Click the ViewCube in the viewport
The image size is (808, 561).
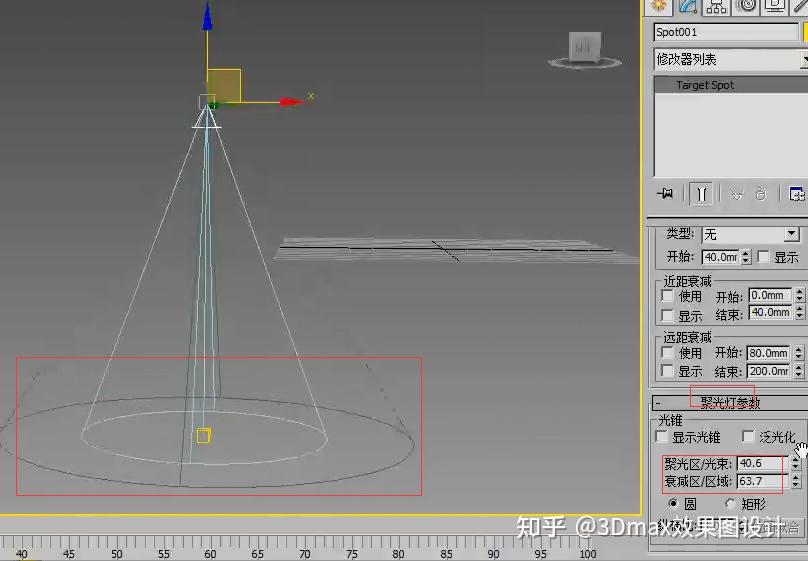(584, 49)
